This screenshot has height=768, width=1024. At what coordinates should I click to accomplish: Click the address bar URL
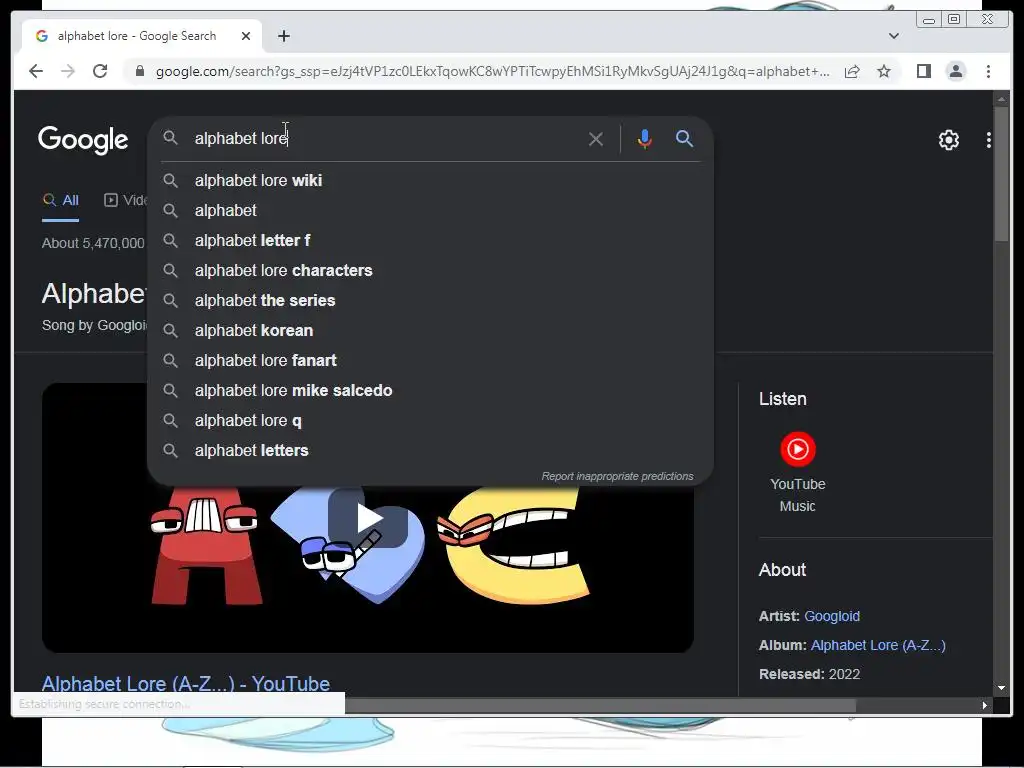(x=492, y=71)
